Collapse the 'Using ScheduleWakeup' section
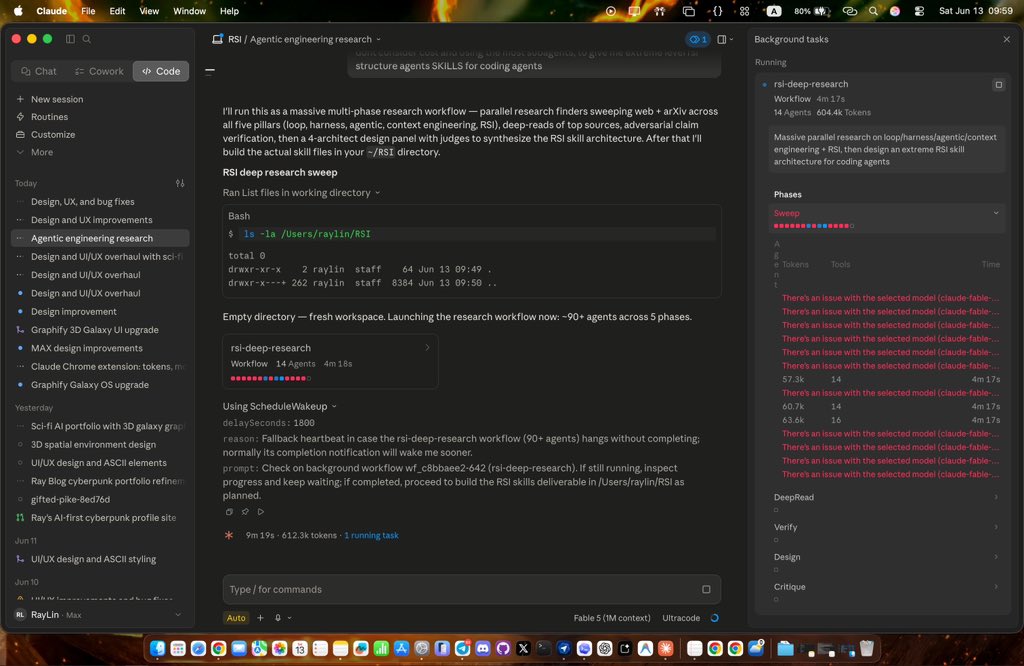Viewport: 1024px width, 666px height. click(x=280, y=406)
